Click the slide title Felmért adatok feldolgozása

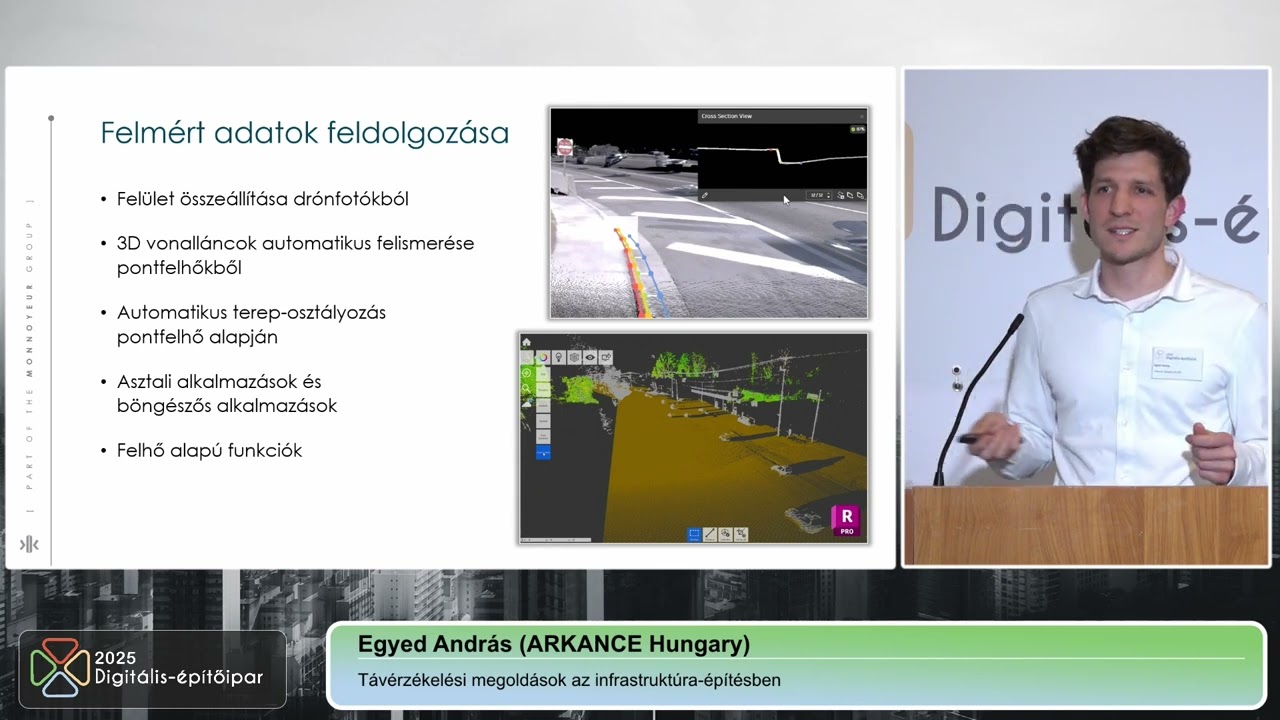click(x=305, y=133)
